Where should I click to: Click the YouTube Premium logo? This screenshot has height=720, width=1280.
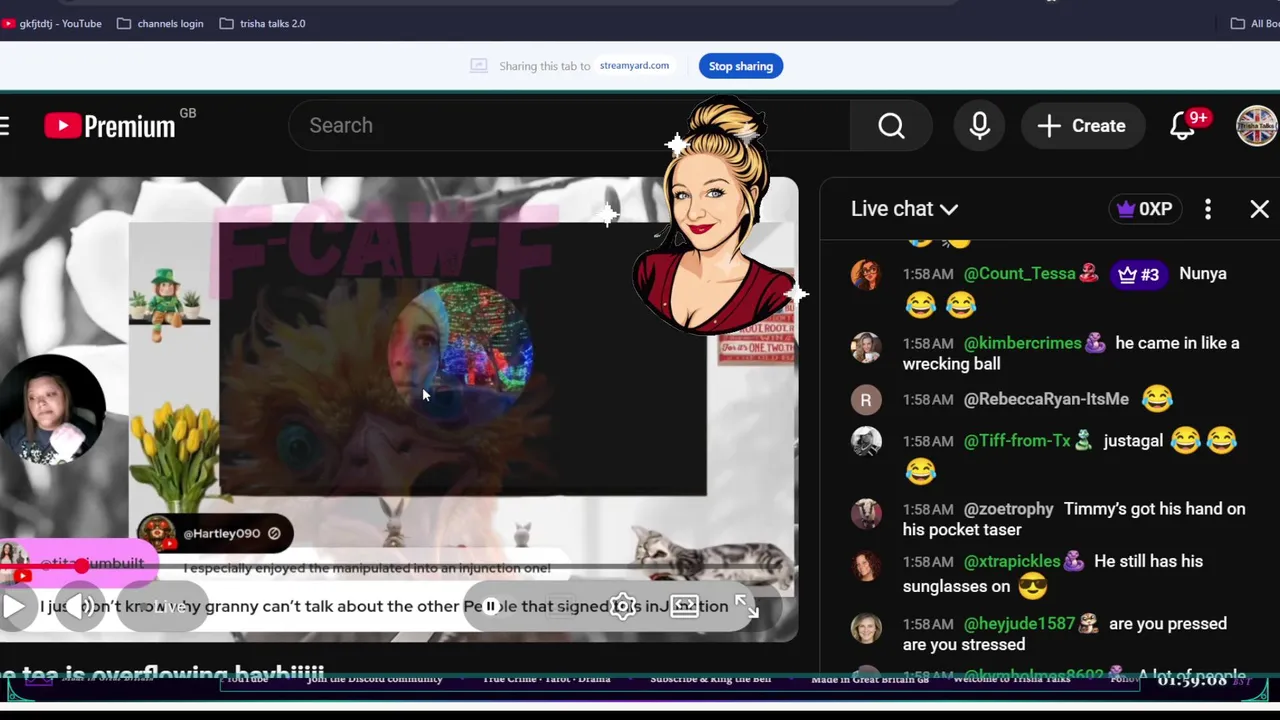(110, 125)
